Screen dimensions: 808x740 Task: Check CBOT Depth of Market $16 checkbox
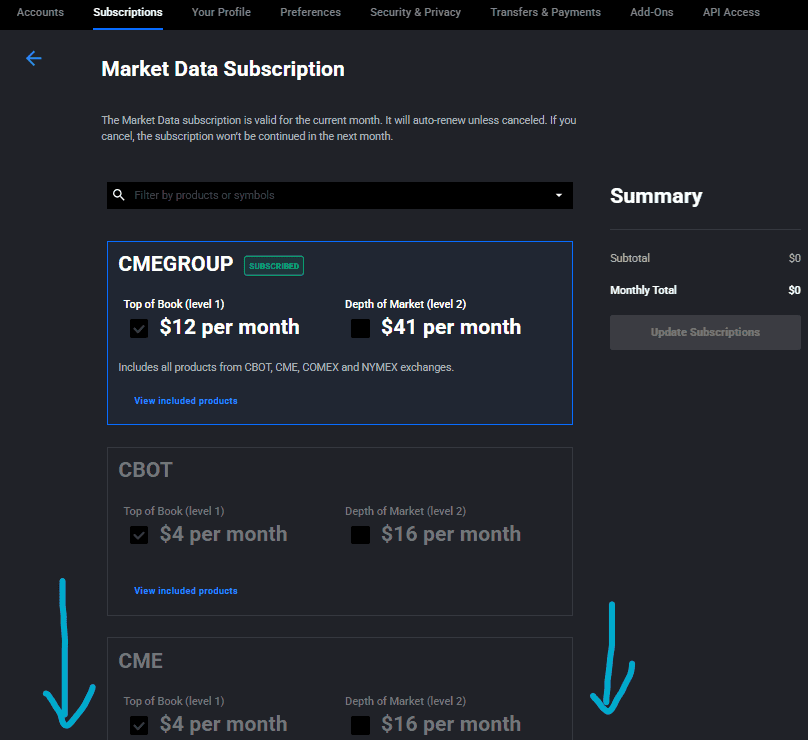[361, 535]
